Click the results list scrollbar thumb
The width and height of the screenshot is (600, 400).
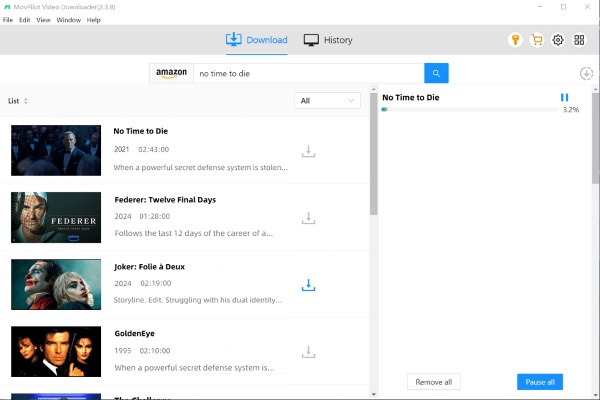click(x=373, y=154)
